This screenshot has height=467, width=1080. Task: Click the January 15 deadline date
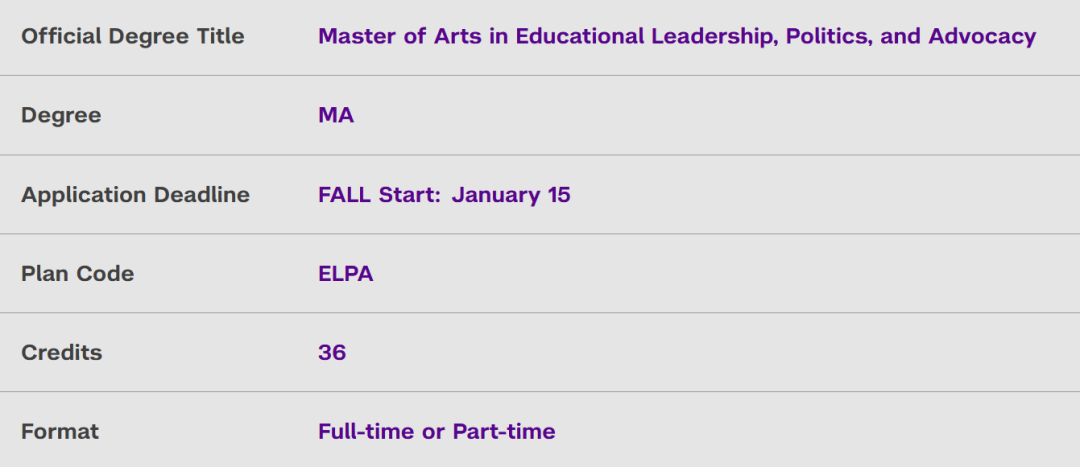(511, 194)
